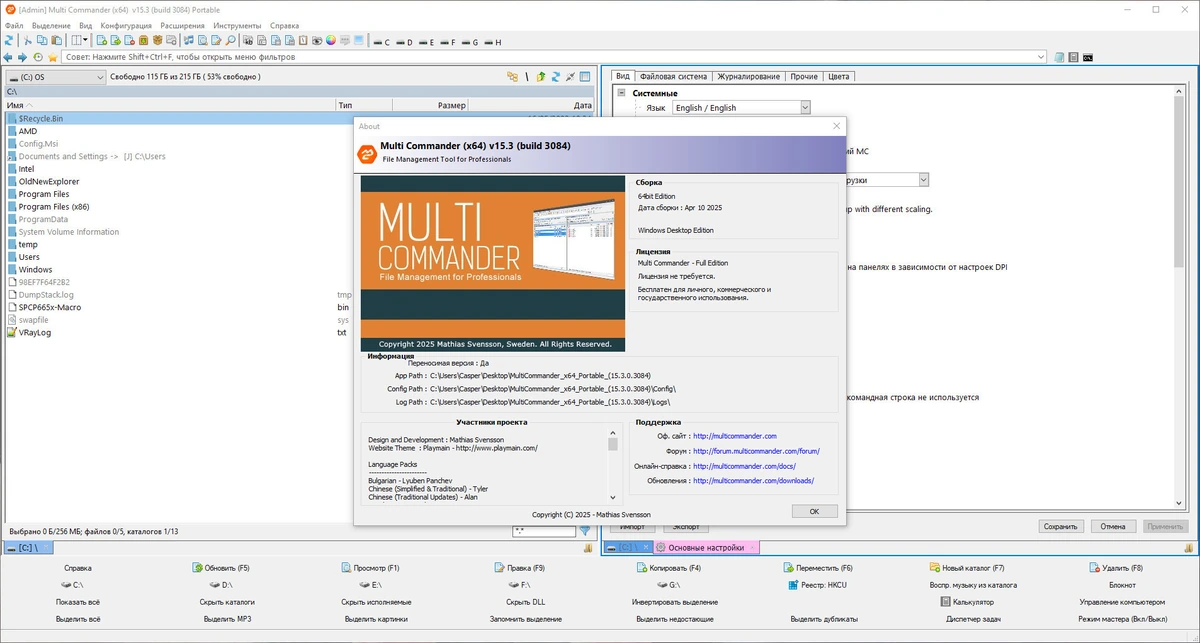Open the Выделение menu

tap(51, 25)
